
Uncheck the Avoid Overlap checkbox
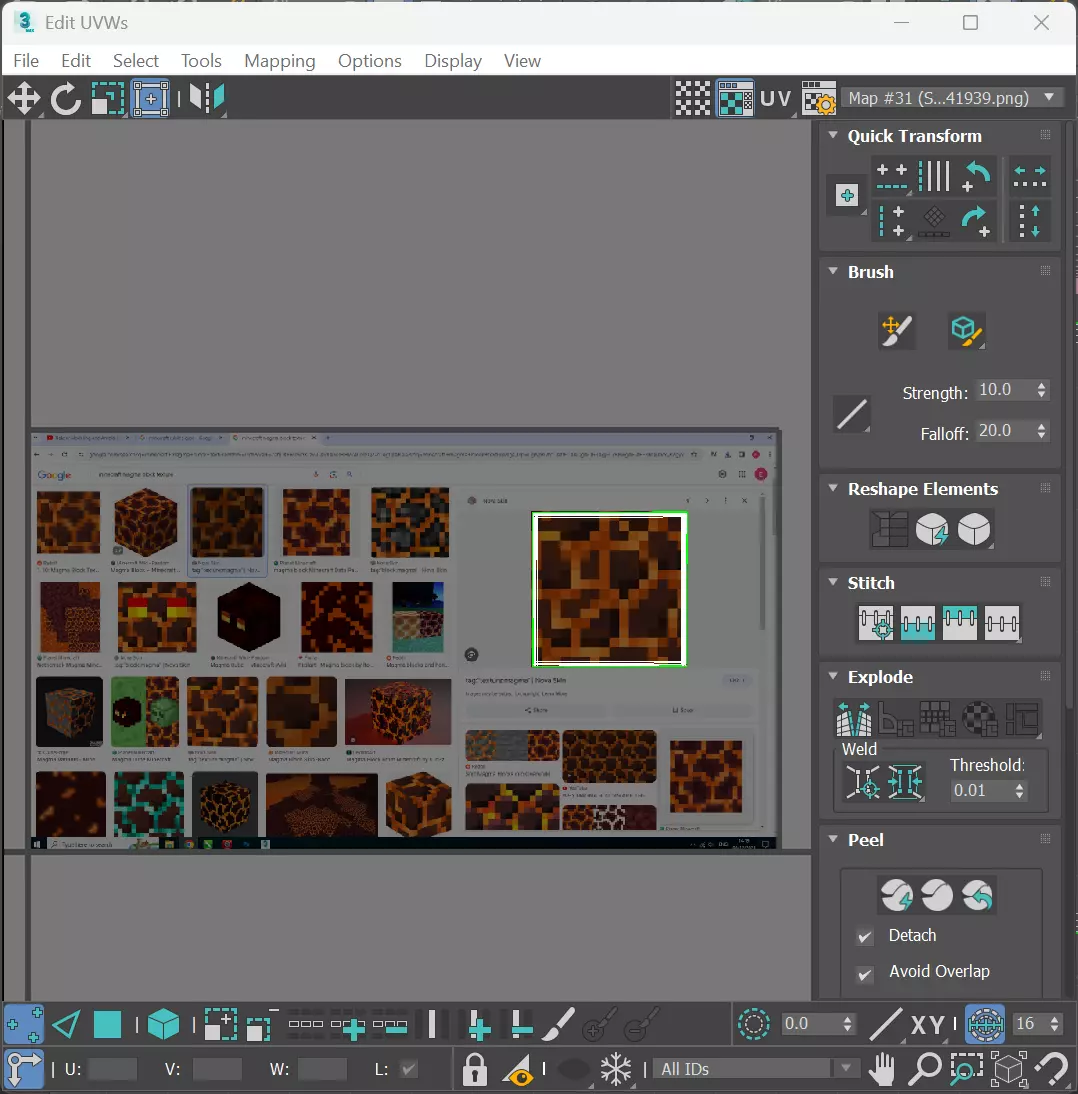[x=864, y=974]
